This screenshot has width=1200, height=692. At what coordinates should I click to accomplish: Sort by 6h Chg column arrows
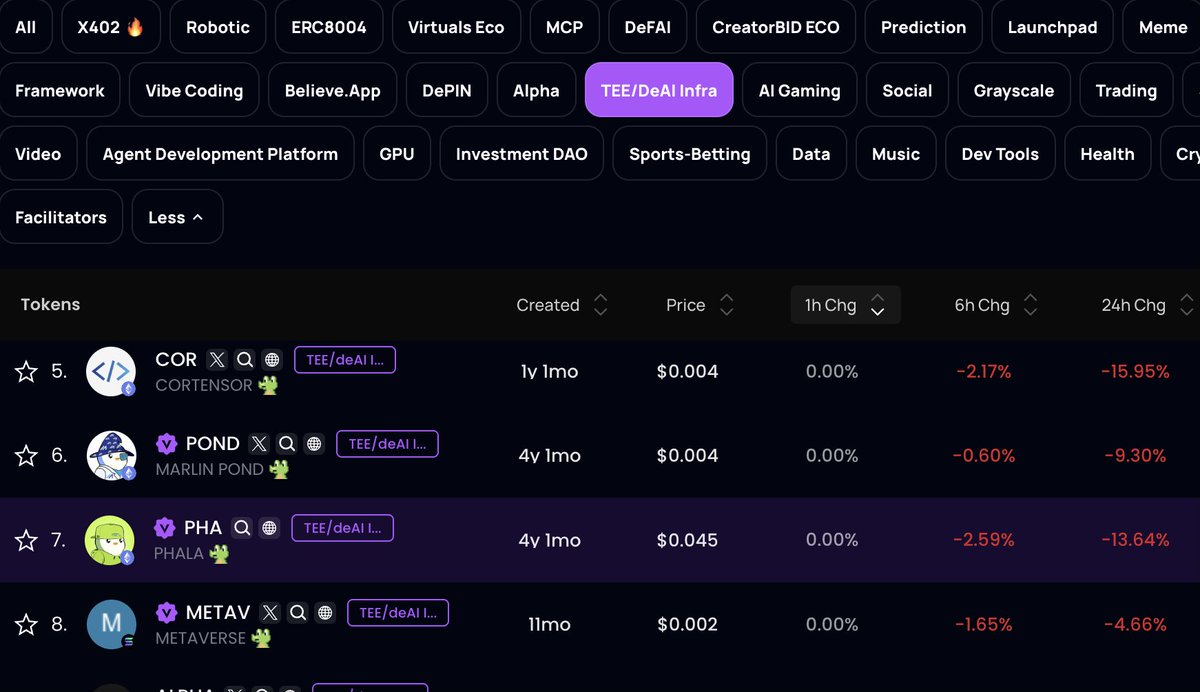click(1031, 305)
